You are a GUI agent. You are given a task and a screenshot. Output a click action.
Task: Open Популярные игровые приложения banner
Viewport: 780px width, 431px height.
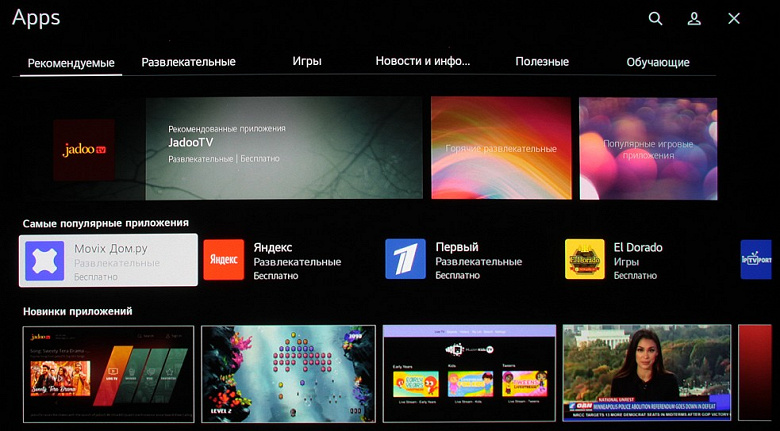pos(648,149)
